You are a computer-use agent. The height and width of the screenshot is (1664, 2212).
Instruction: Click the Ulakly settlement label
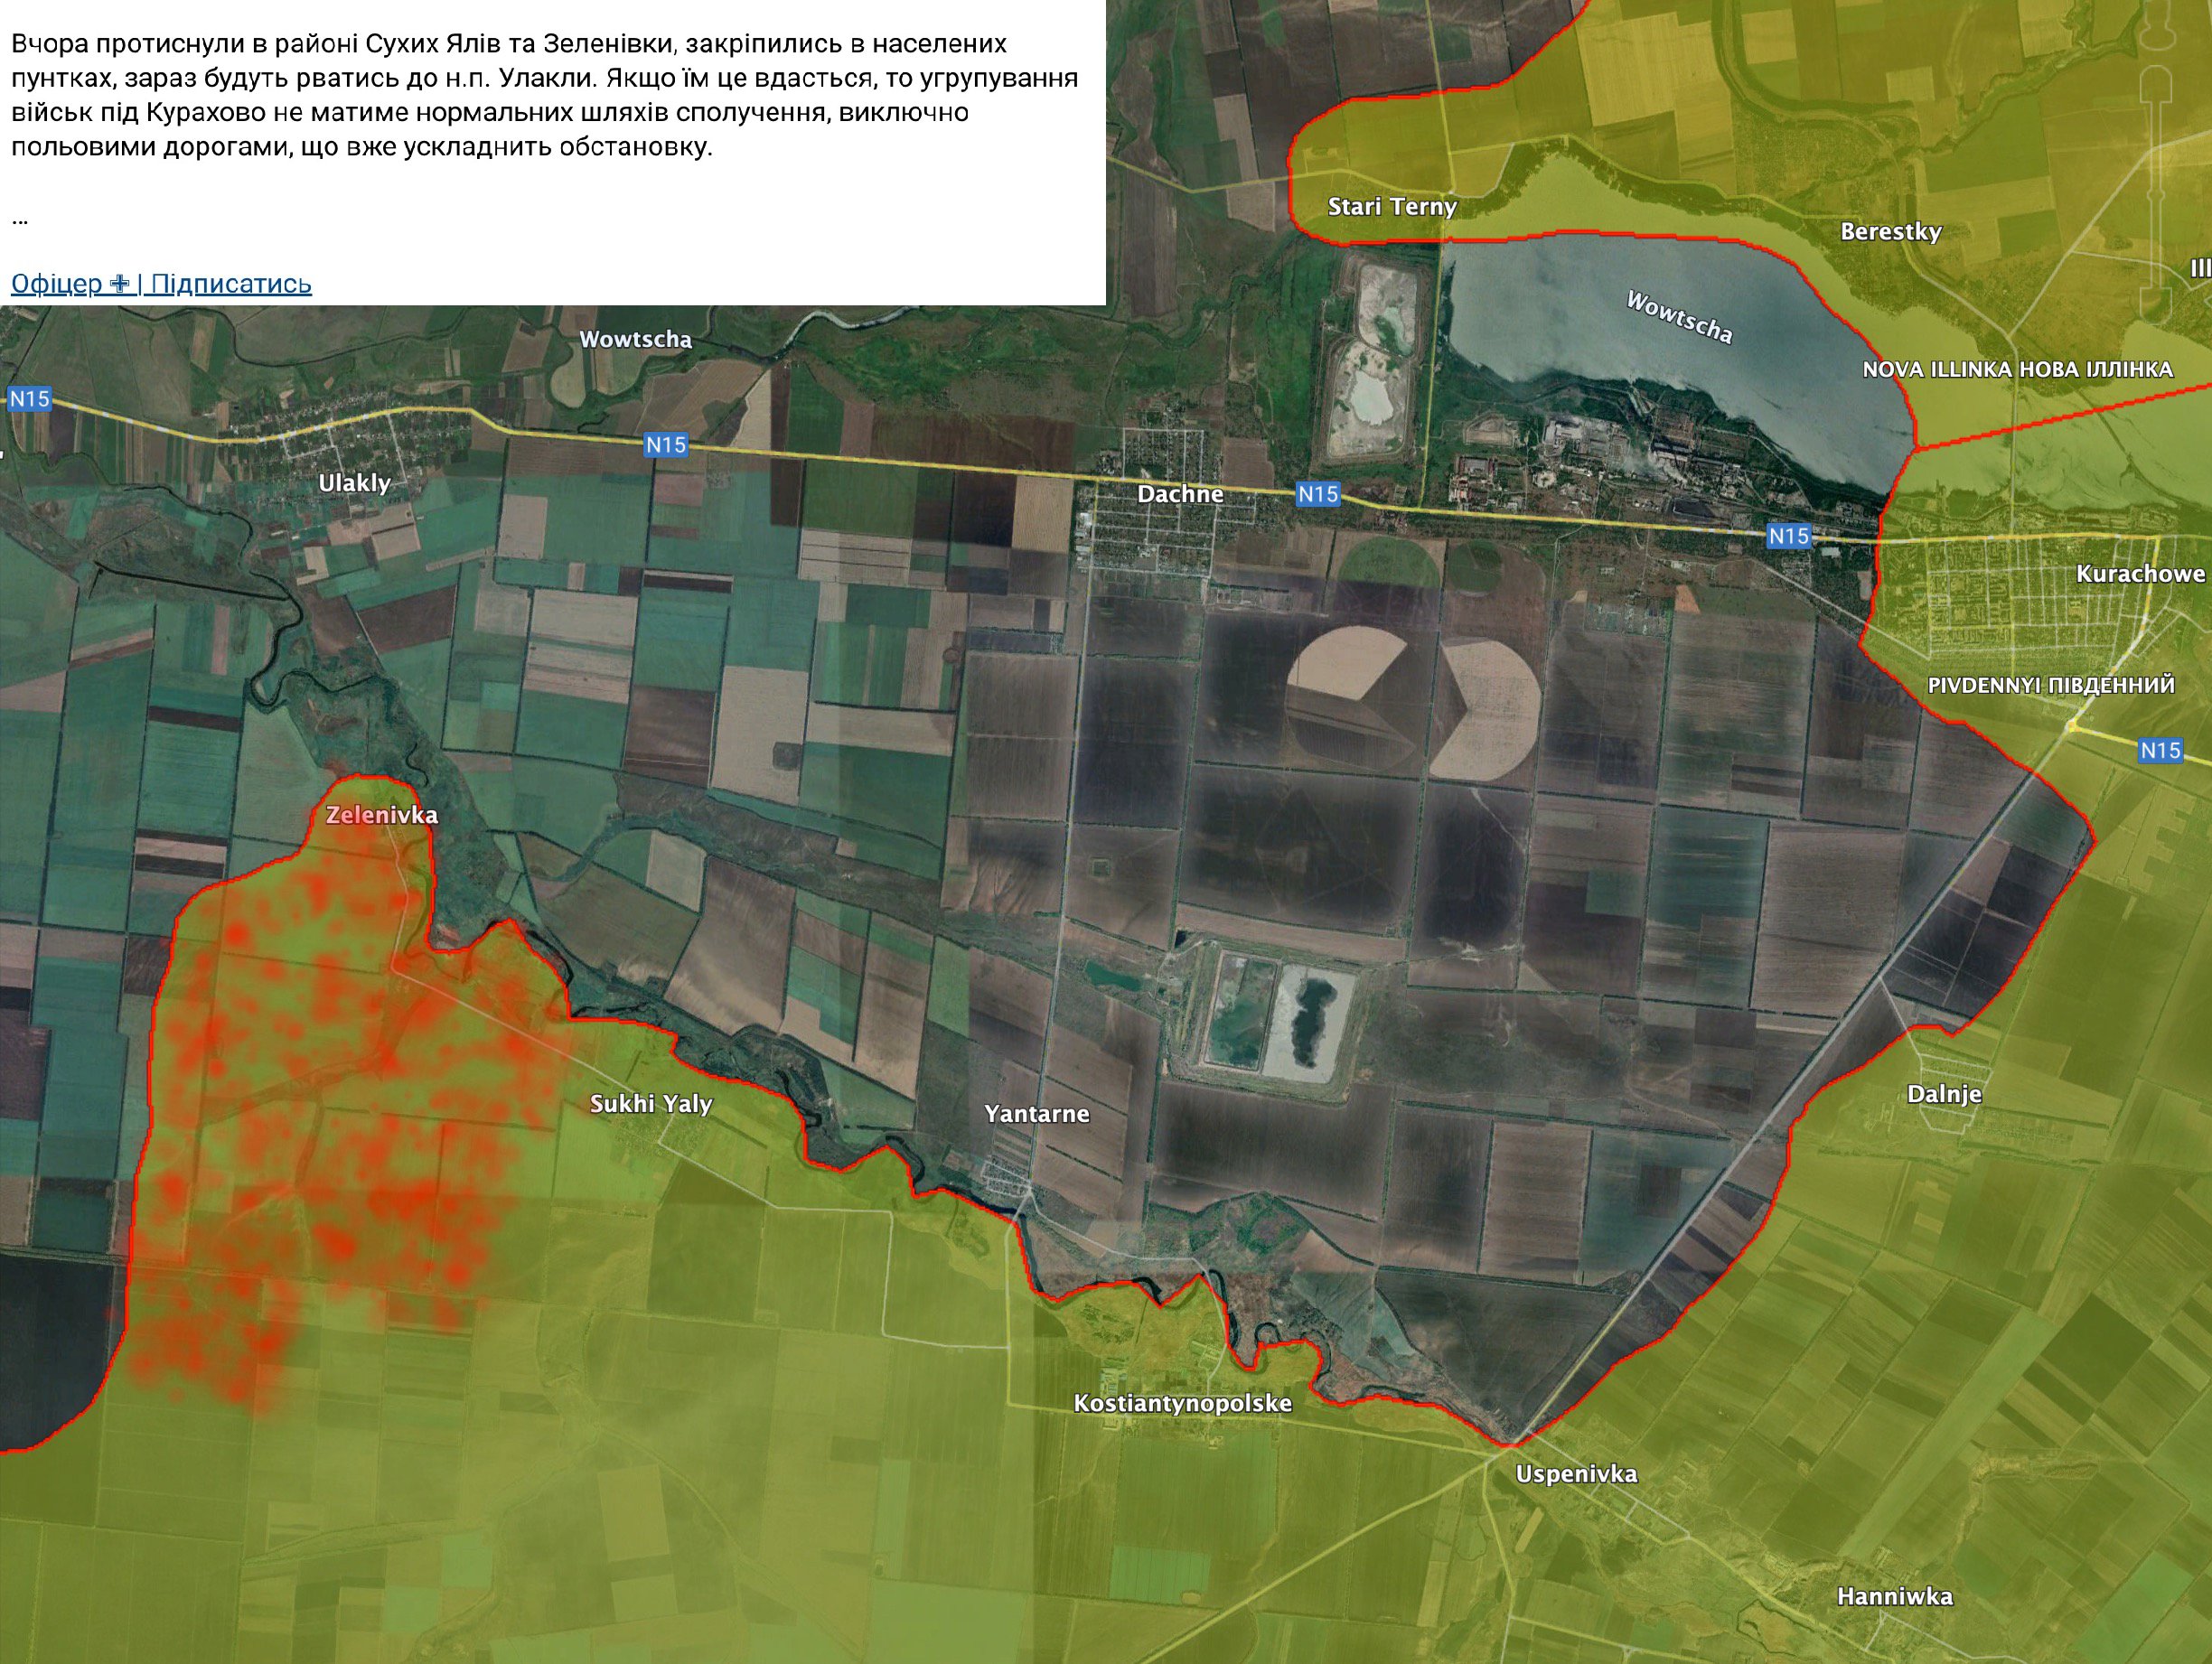pos(354,483)
